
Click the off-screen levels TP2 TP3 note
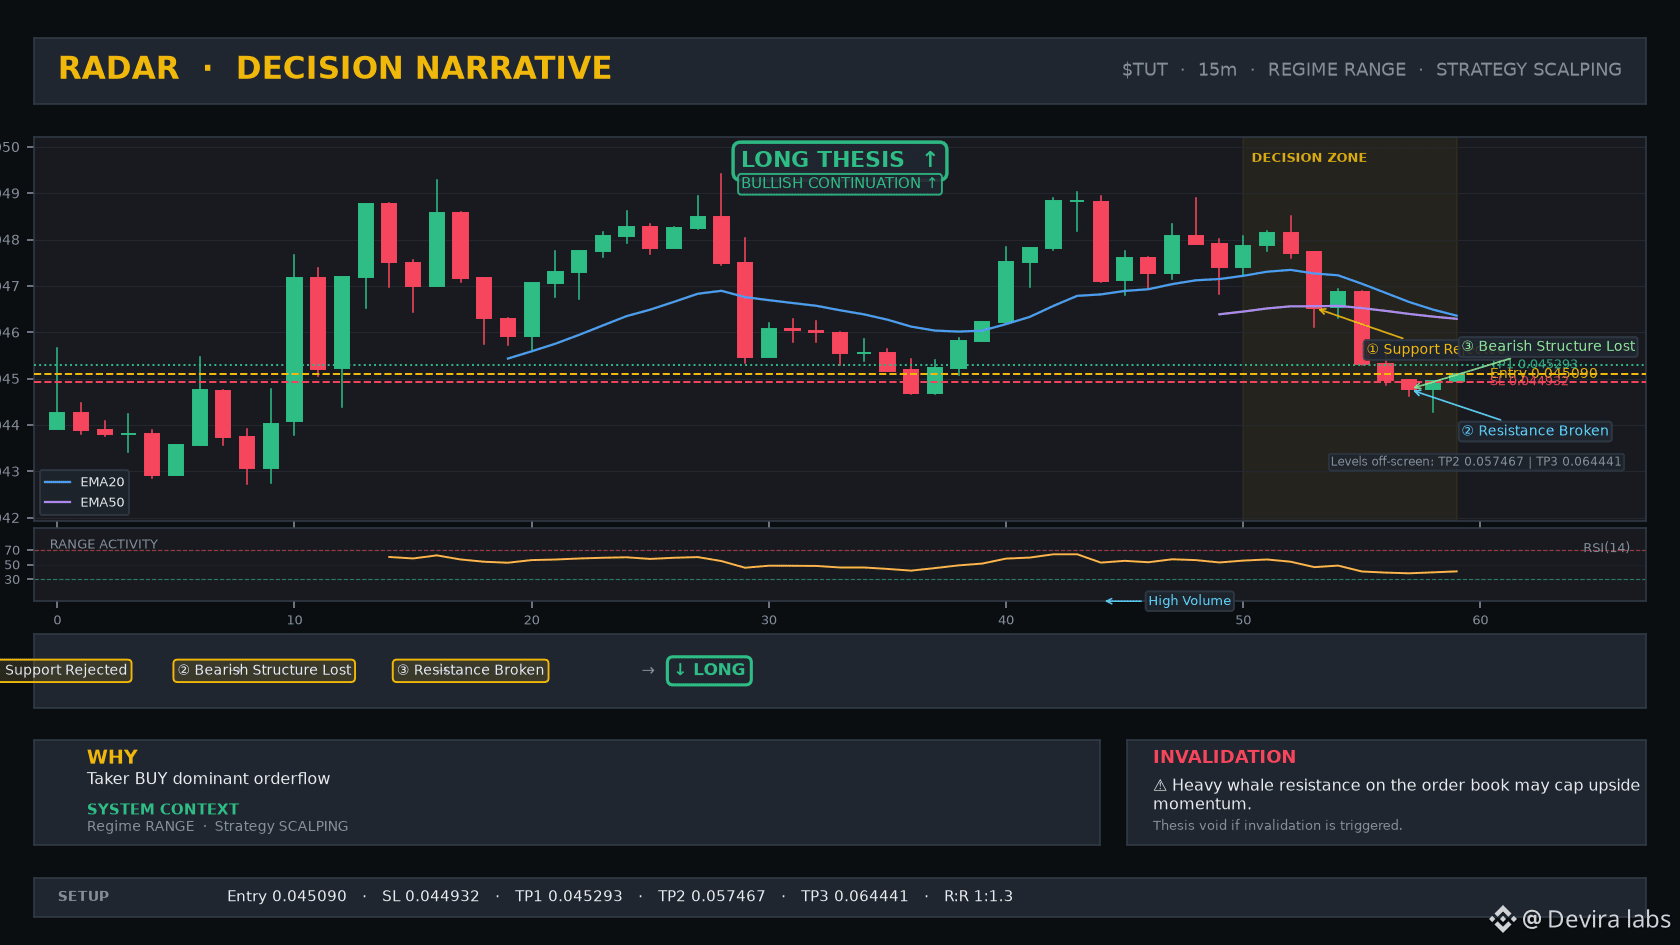coord(1476,462)
